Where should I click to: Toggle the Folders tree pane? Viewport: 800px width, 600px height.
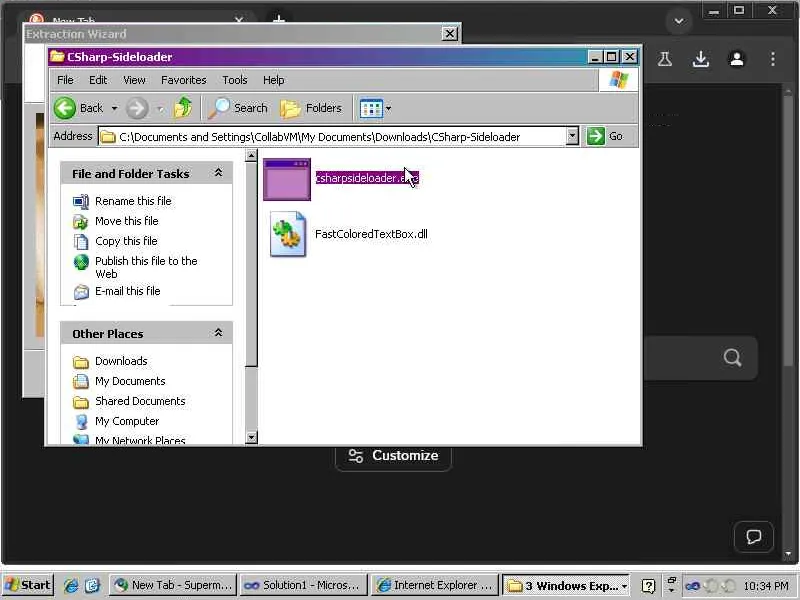point(311,108)
